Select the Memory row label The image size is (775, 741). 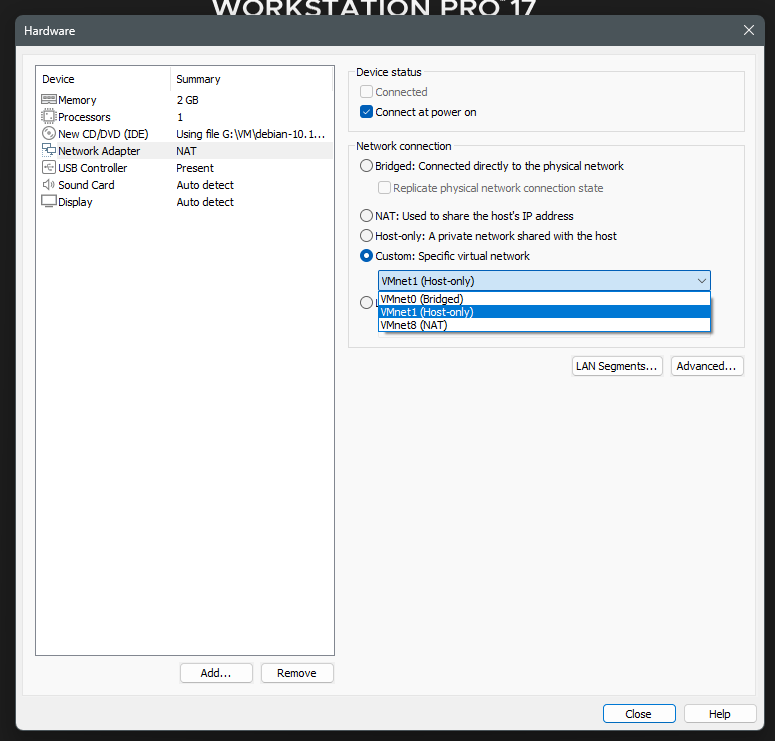click(77, 100)
